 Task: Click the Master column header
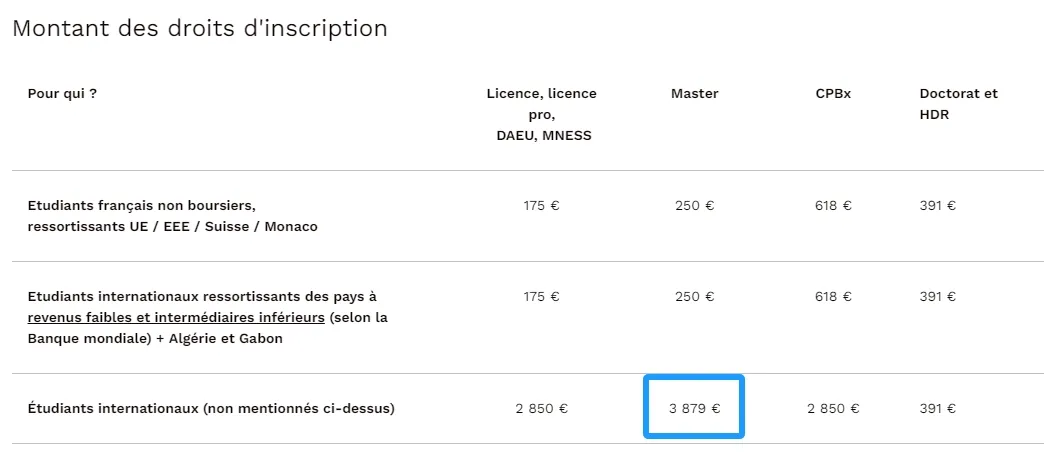pos(694,93)
